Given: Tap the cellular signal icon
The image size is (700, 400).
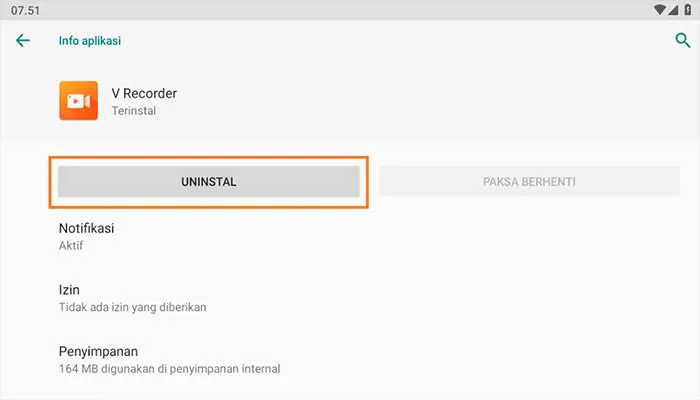Looking at the screenshot, I should click(x=672, y=10).
